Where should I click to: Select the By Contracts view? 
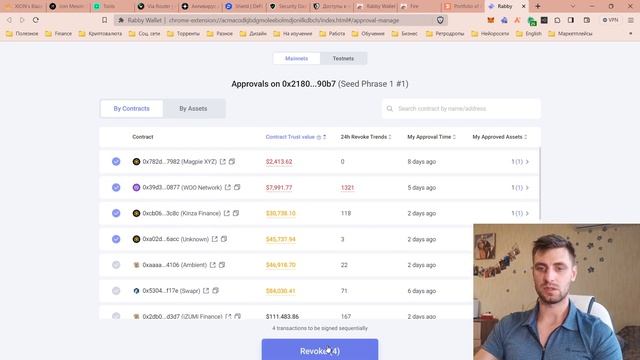131,109
